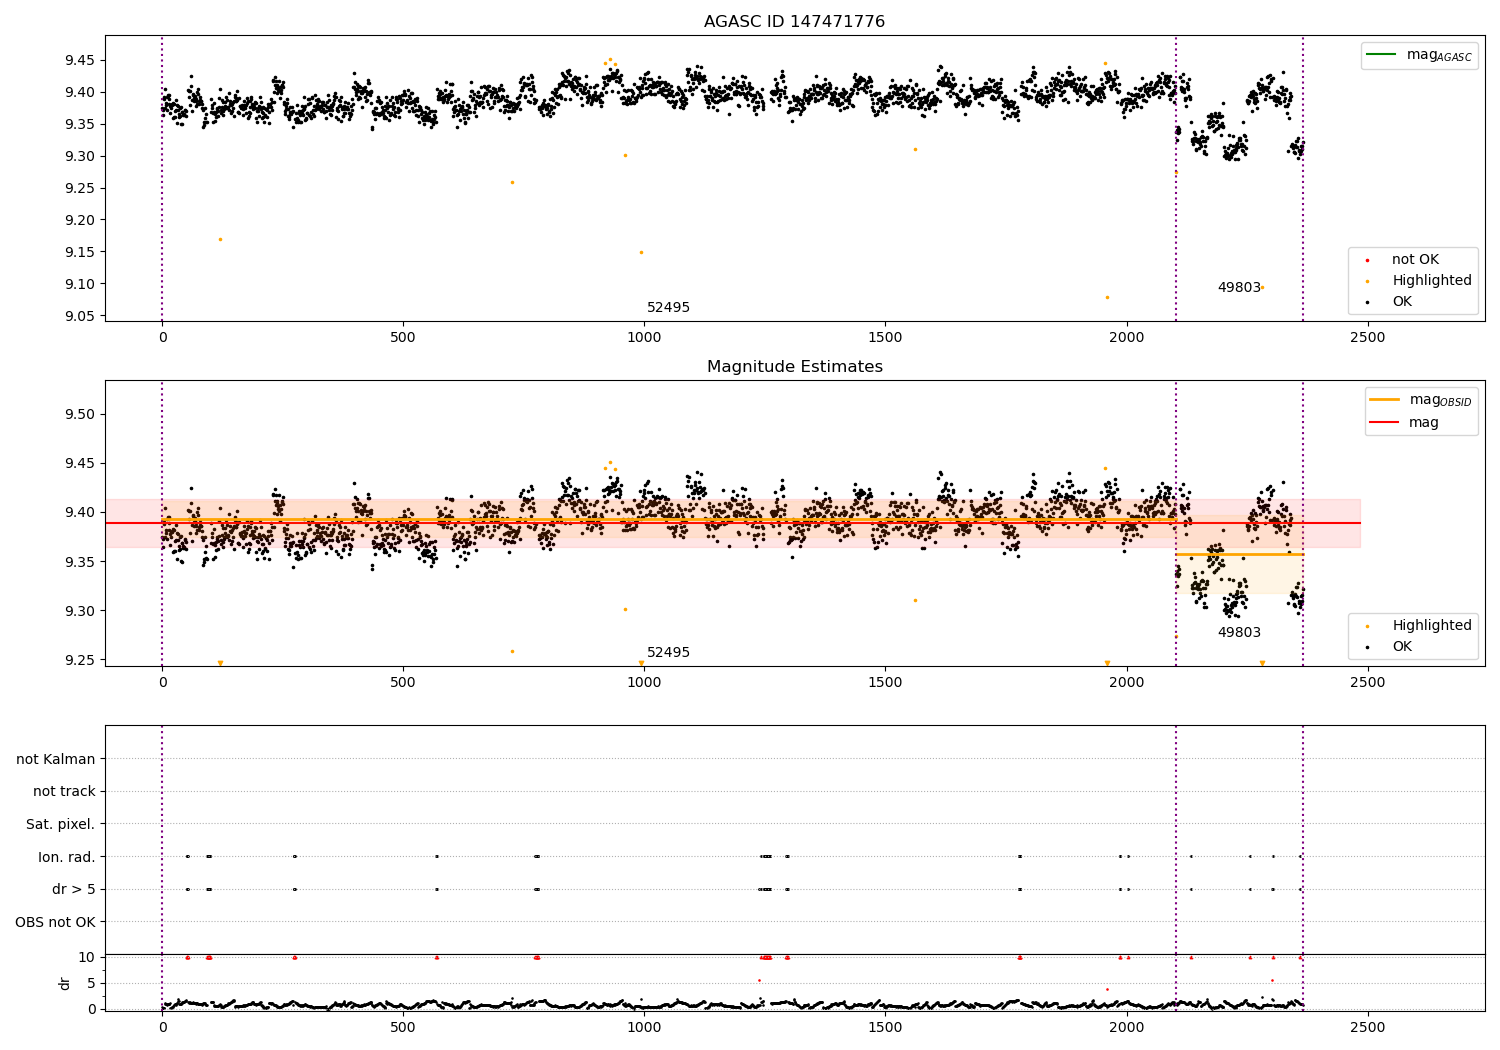
Task: Click 'OK' legend entry in top plot
Action: (1402, 302)
